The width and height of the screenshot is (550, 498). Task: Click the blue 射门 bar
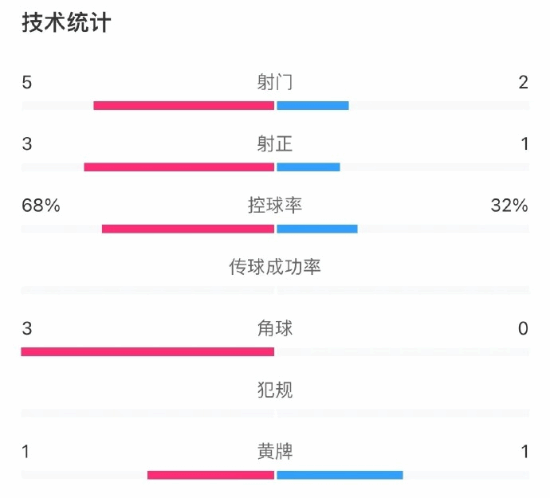click(313, 106)
